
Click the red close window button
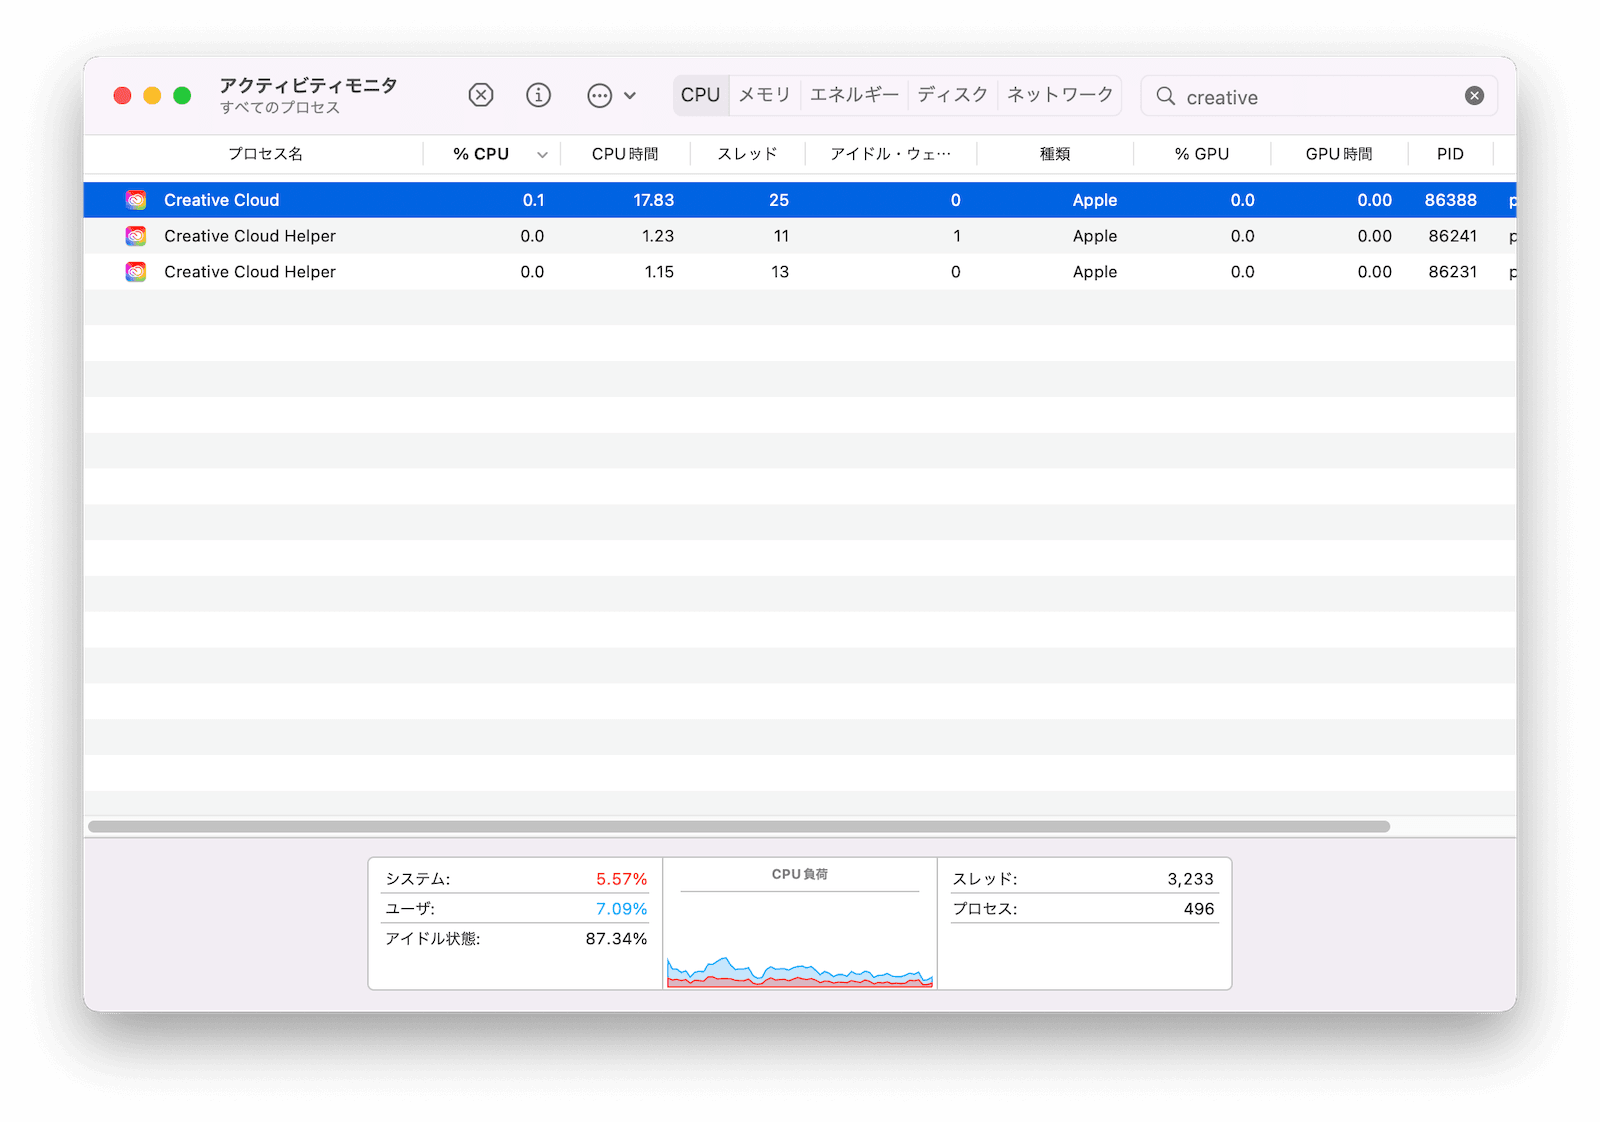click(122, 95)
